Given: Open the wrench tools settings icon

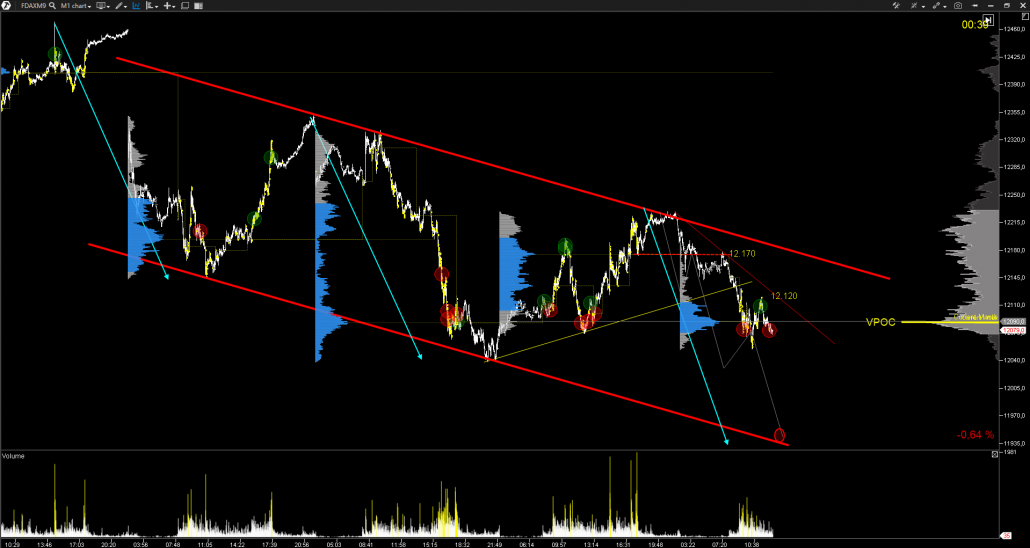Looking at the screenshot, I should pyautogui.click(x=896, y=5).
